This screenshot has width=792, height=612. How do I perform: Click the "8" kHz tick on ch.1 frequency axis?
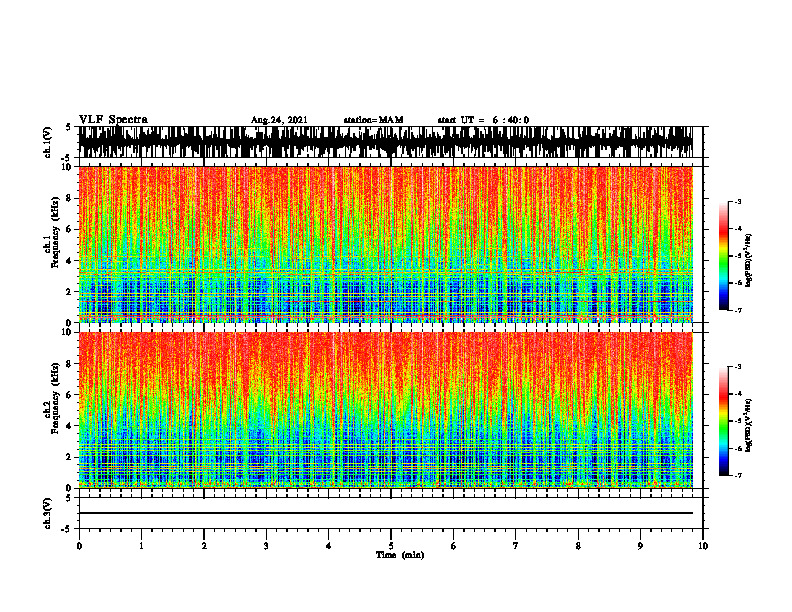click(69, 198)
